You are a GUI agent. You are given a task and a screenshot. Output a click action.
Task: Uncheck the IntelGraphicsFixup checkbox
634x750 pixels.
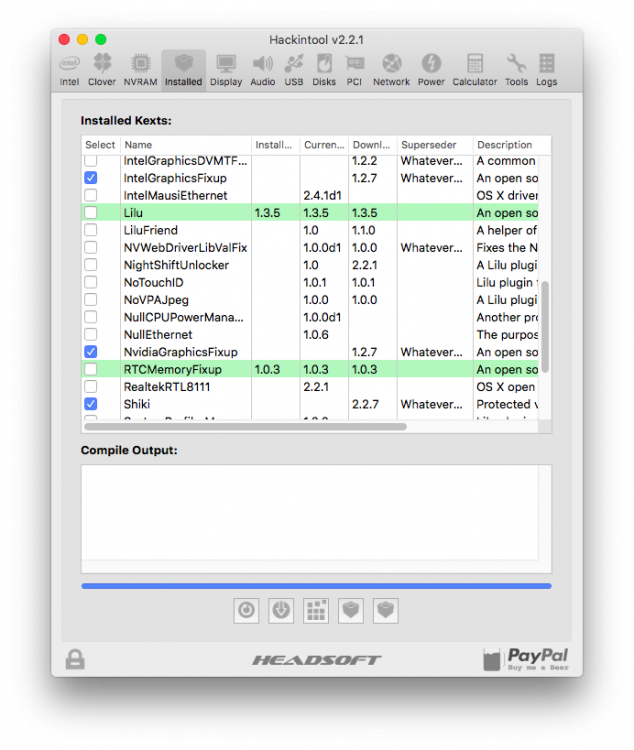(x=90, y=178)
